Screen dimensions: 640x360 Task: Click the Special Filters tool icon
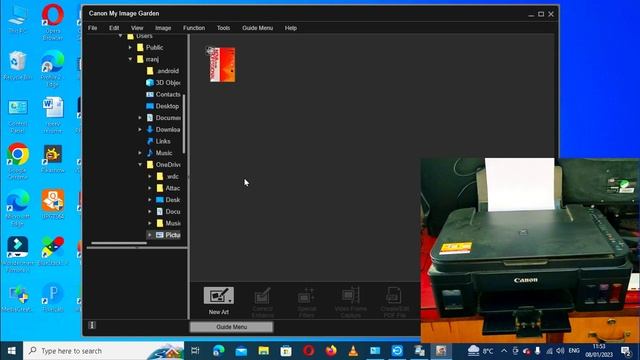(306, 297)
